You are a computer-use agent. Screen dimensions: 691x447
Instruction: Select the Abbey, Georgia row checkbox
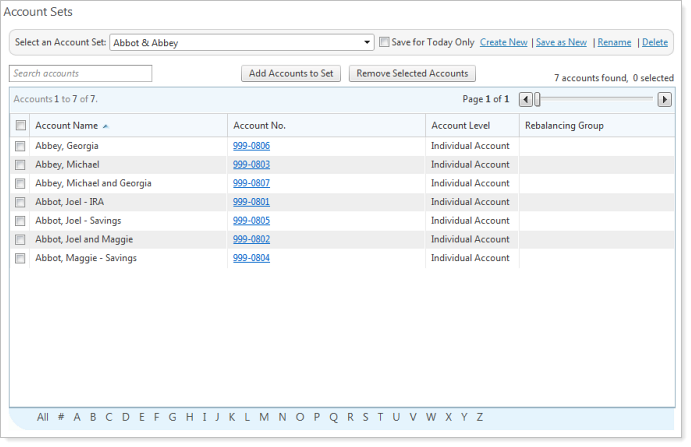(21, 146)
